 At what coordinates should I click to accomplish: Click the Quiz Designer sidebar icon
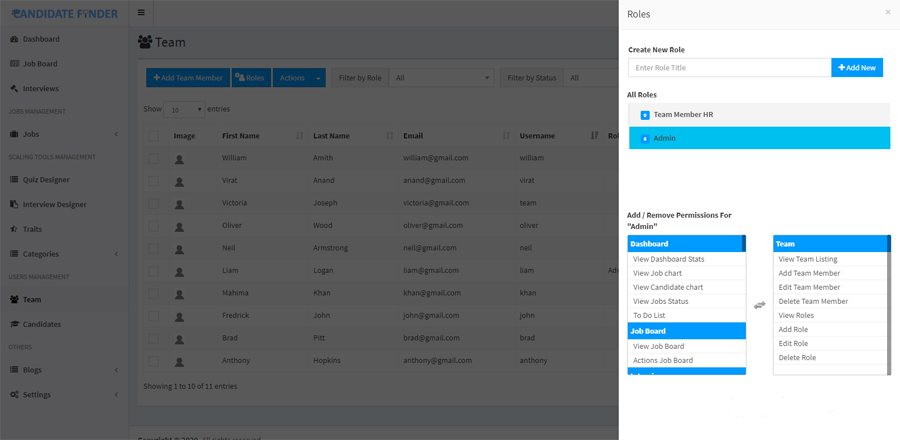click(14, 180)
